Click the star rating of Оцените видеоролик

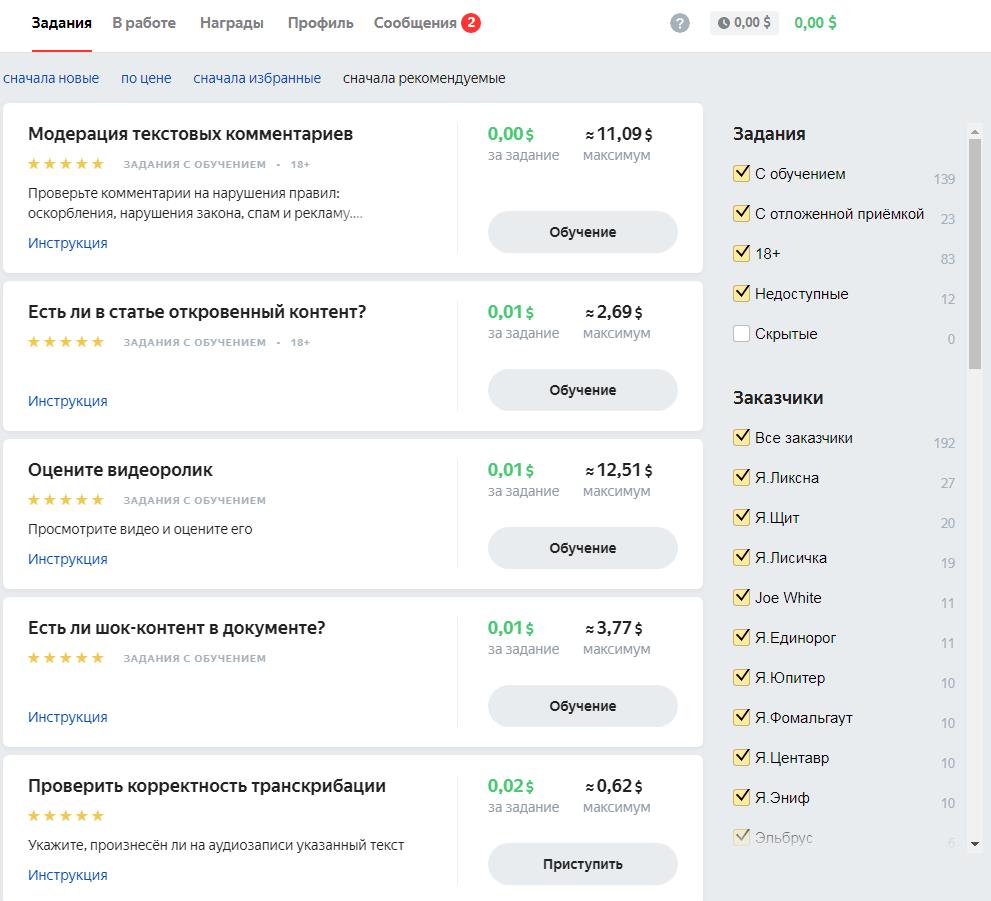pyautogui.click(x=66, y=500)
